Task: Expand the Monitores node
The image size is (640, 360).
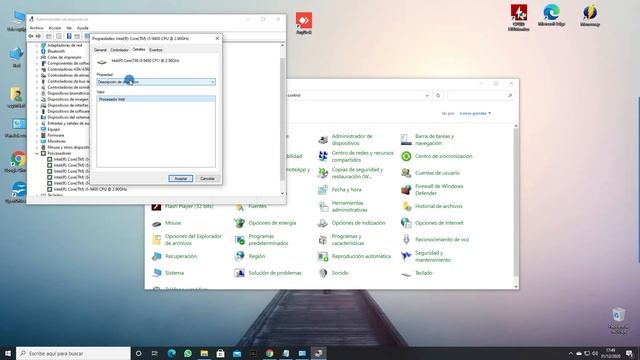Action: pos(37,141)
